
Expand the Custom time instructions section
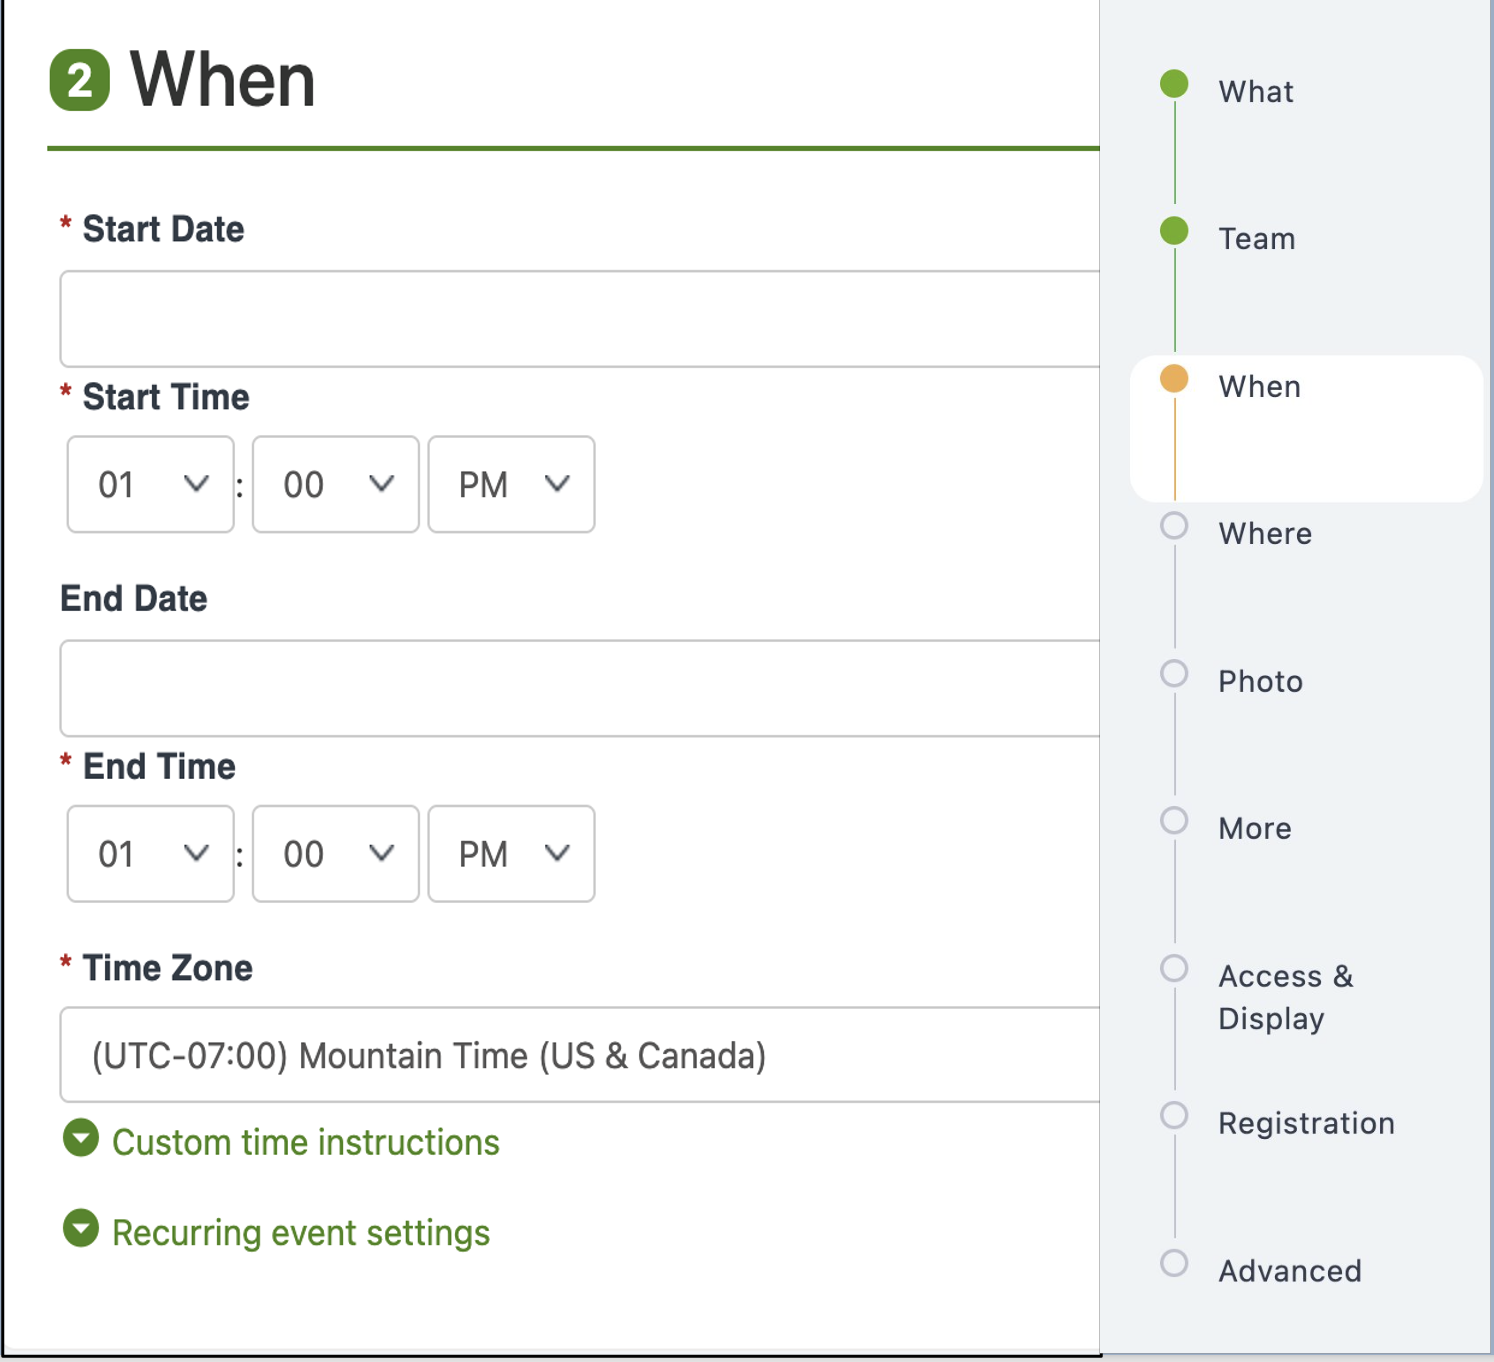pyautogui.click(x=306, y=1141)
